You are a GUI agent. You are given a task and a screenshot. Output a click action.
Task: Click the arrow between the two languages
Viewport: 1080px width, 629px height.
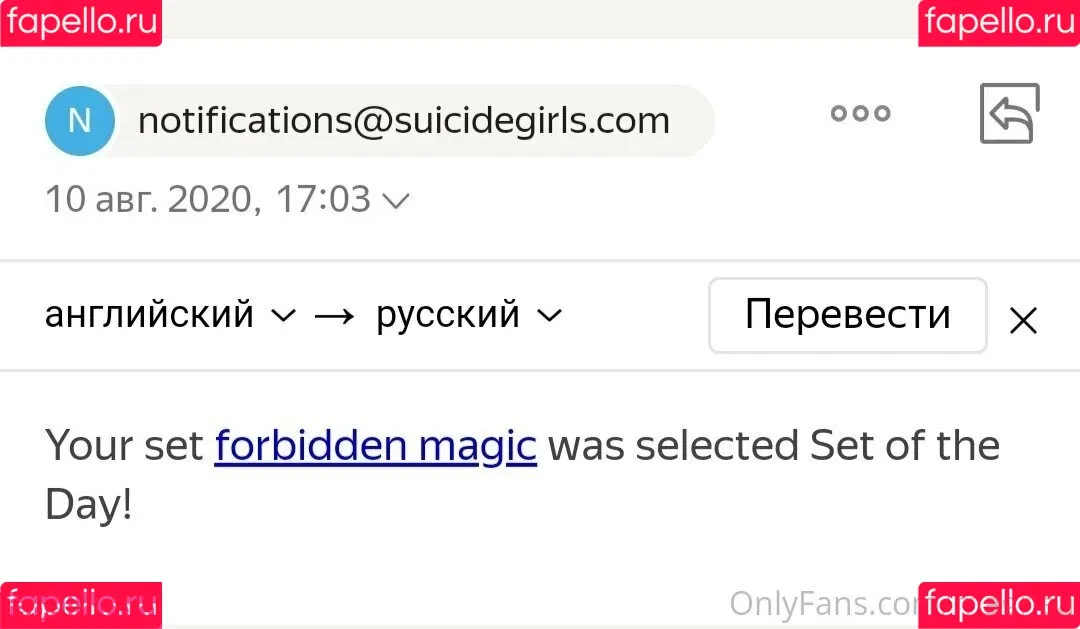point(335,316)
